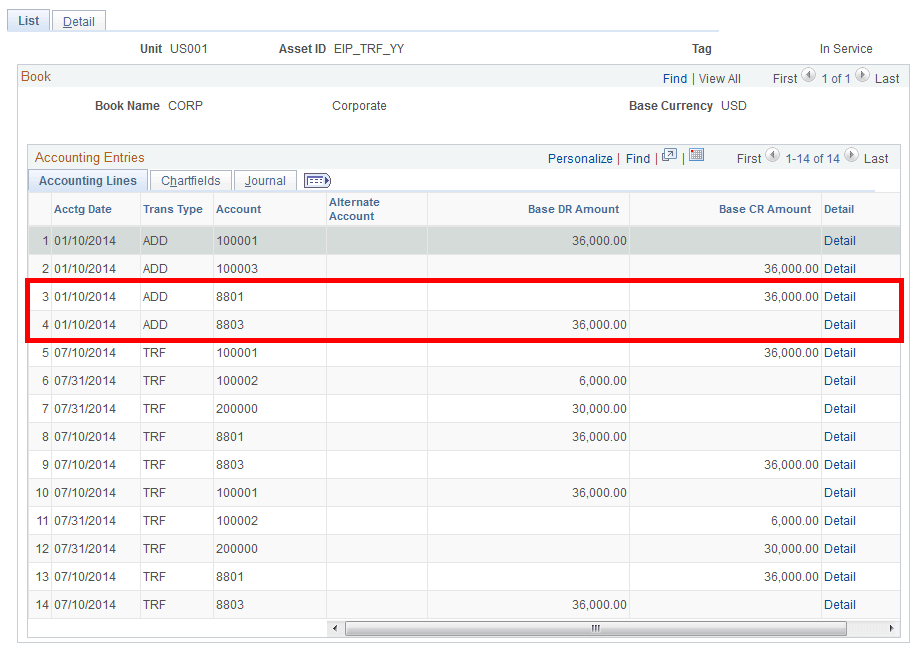Open the Chartfields grid tab
This screenshot has height=653, width=924.
190,181
